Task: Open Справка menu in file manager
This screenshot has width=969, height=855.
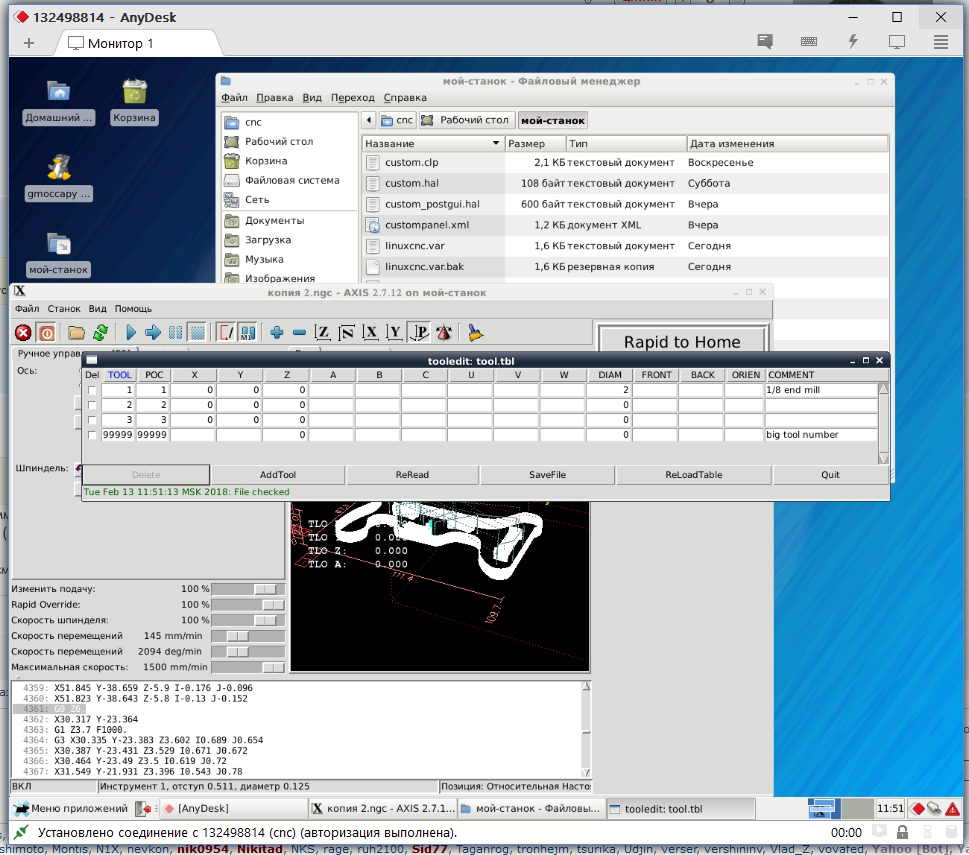Action: pos(405,98)
